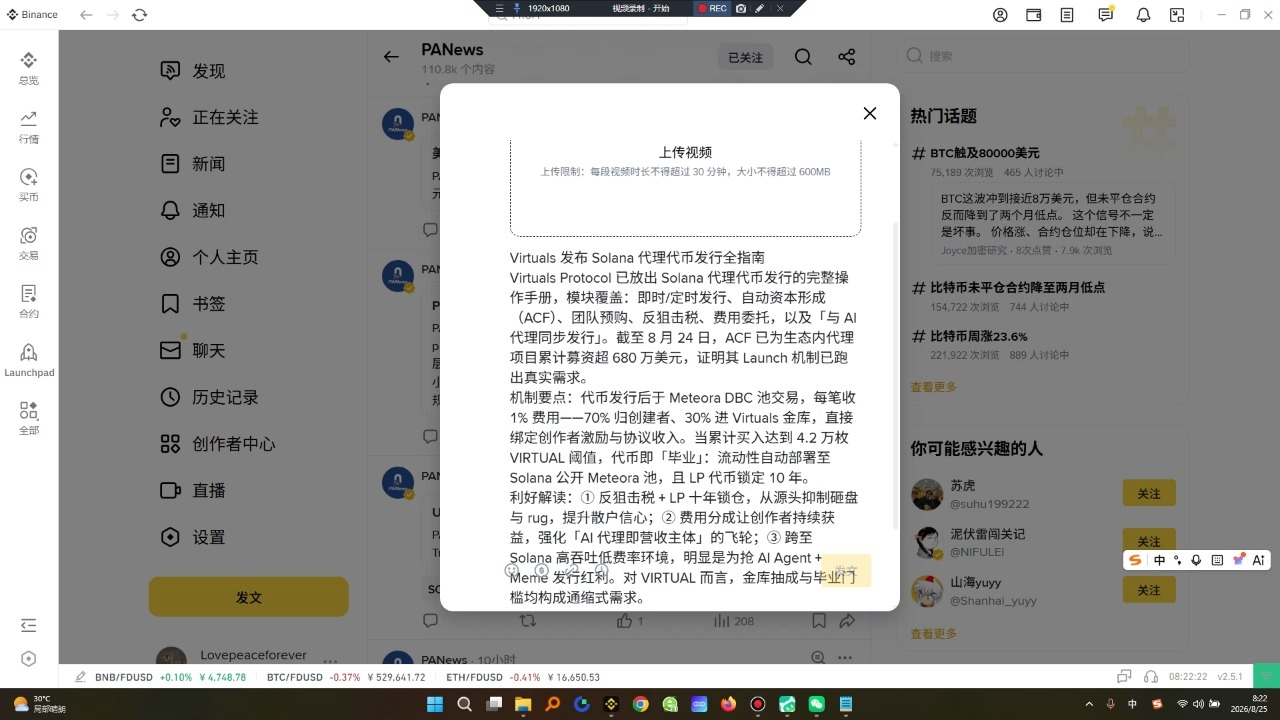The image size is (1280, 720).
Task: Open 聊天 chat menu item
Action: click(193, 350)
